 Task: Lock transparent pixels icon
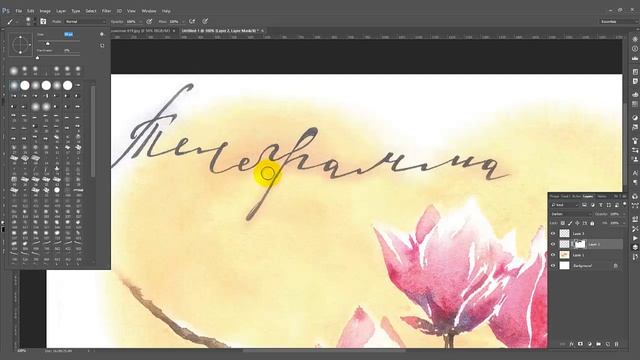563,223
